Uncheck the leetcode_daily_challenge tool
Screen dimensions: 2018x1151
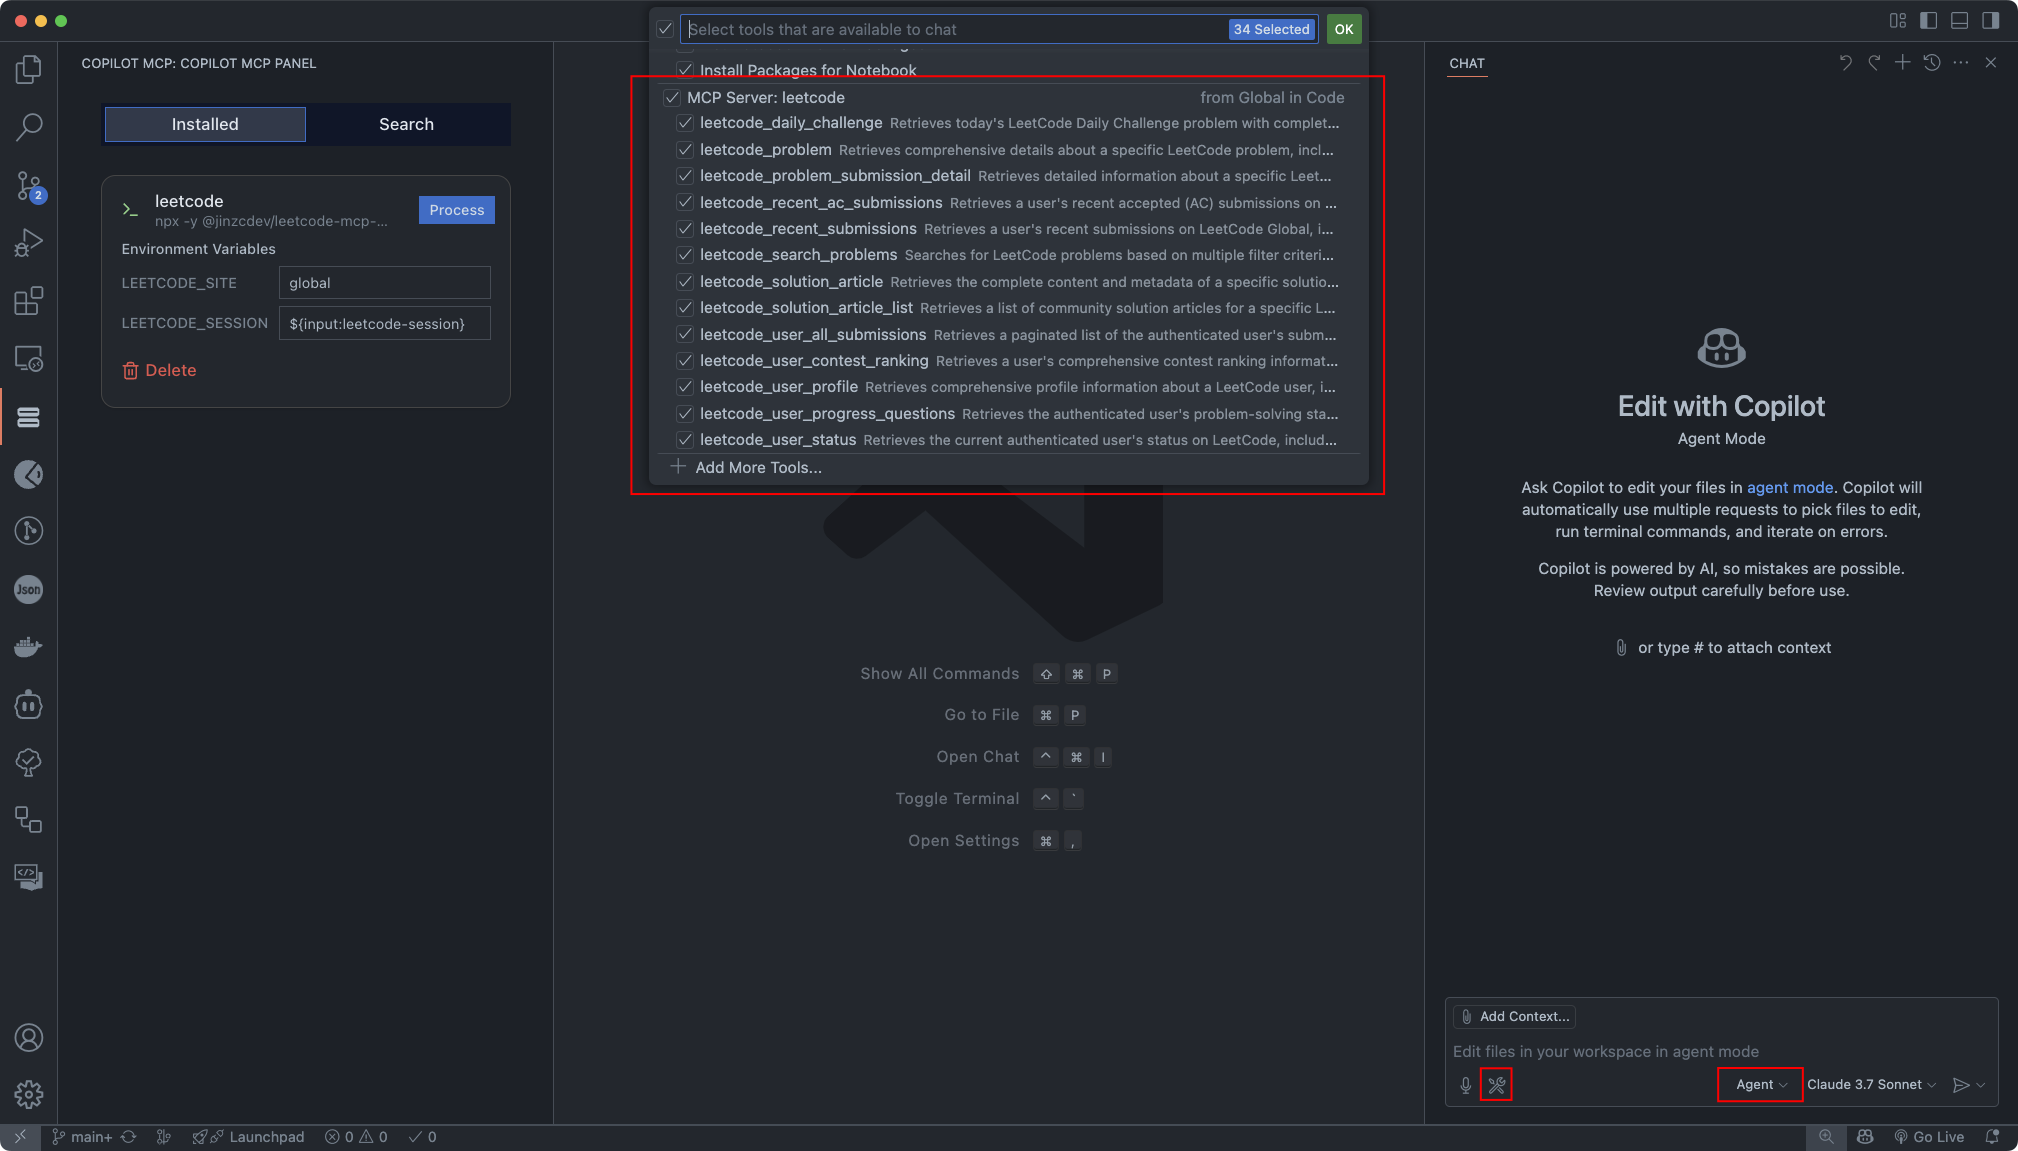tap(685, 123)
